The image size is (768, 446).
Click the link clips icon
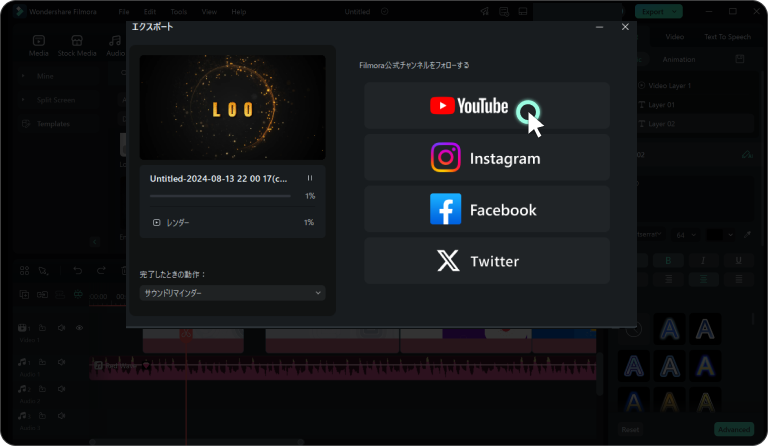[x=43, y=294]
